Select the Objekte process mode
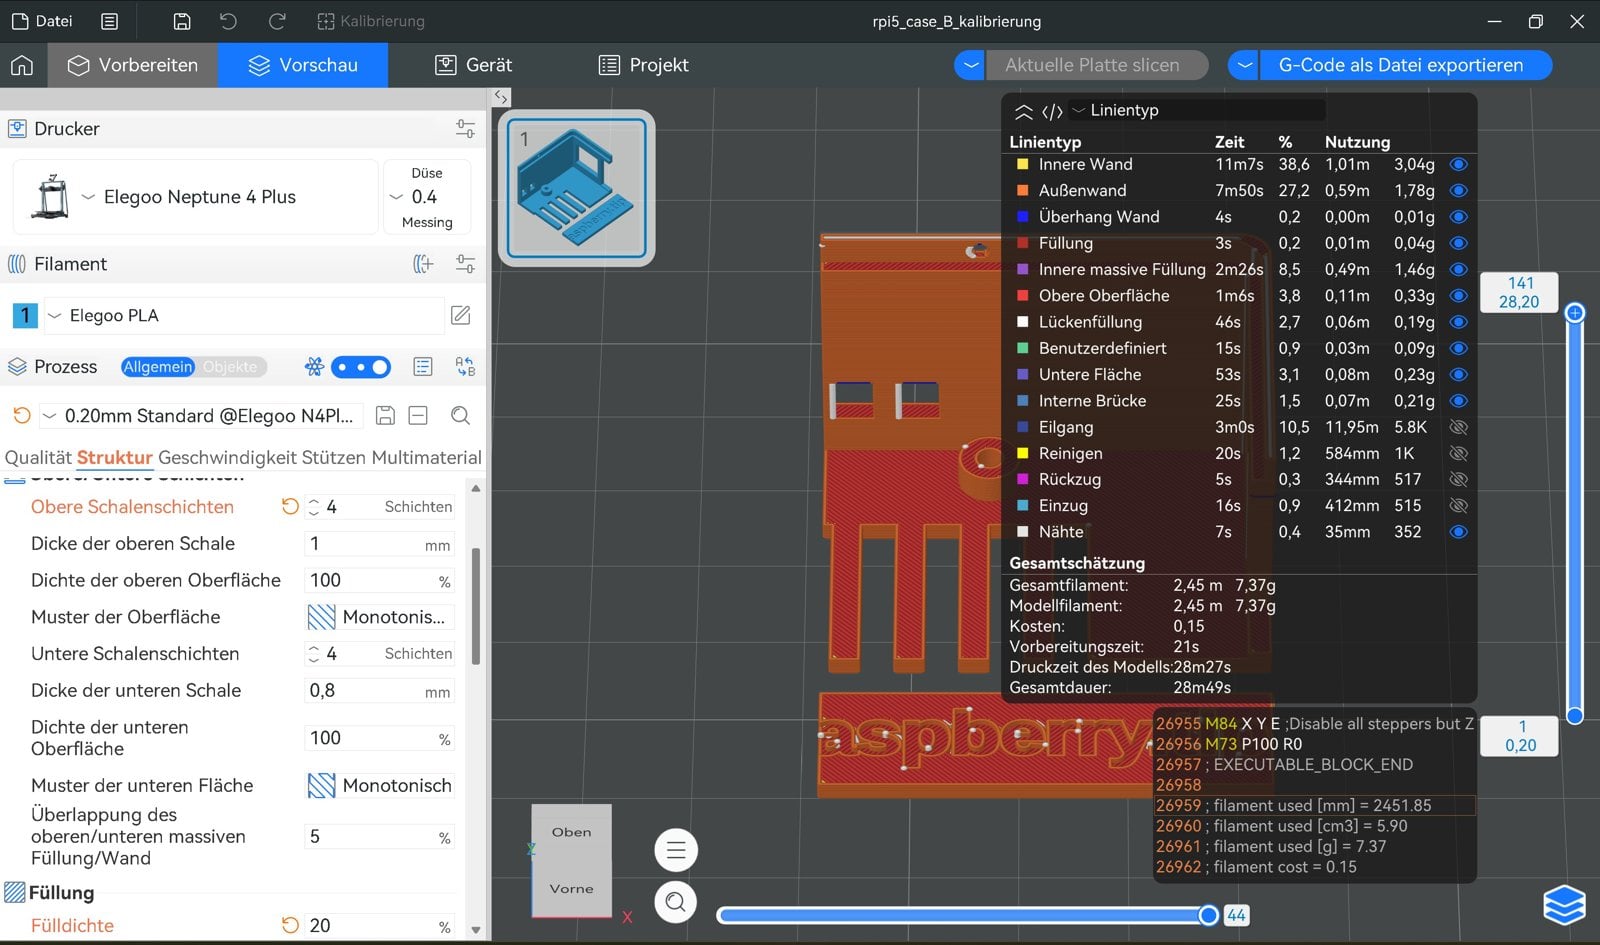 click(x=230, y=367)
